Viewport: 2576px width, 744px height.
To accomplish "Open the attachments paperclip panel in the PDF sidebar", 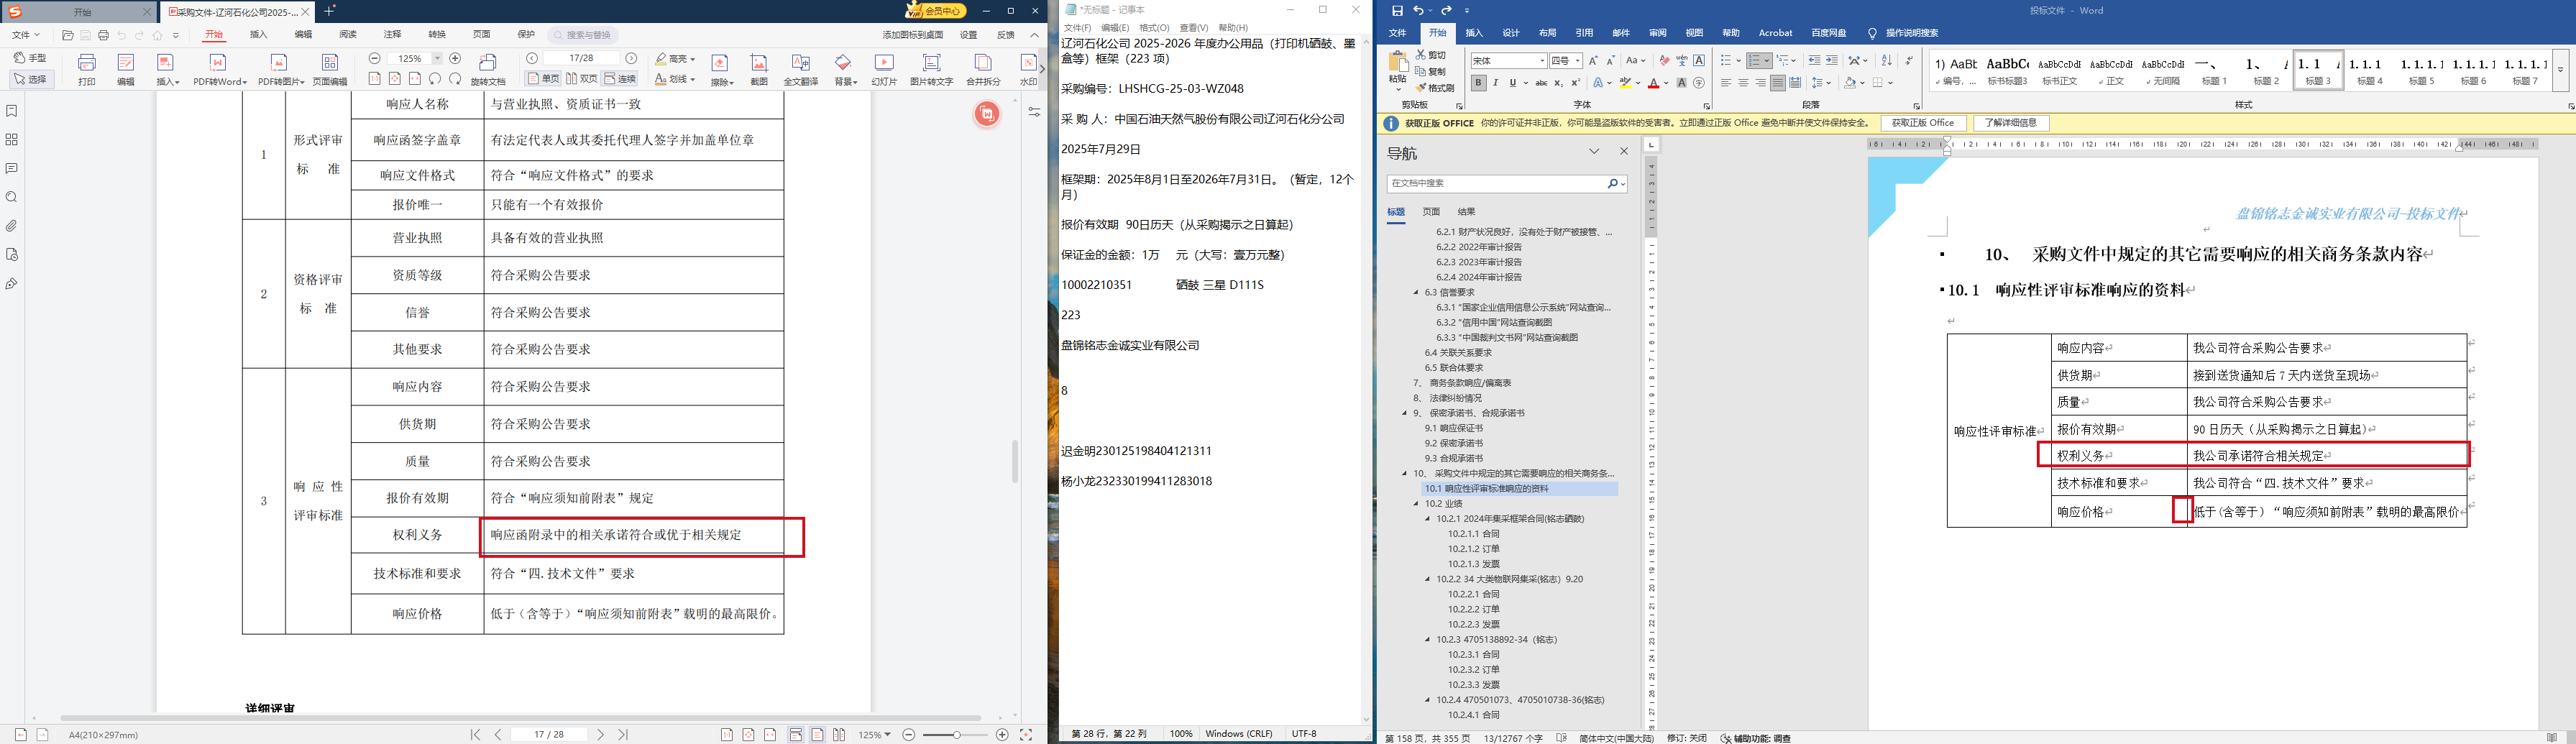I will click(12, 226).
